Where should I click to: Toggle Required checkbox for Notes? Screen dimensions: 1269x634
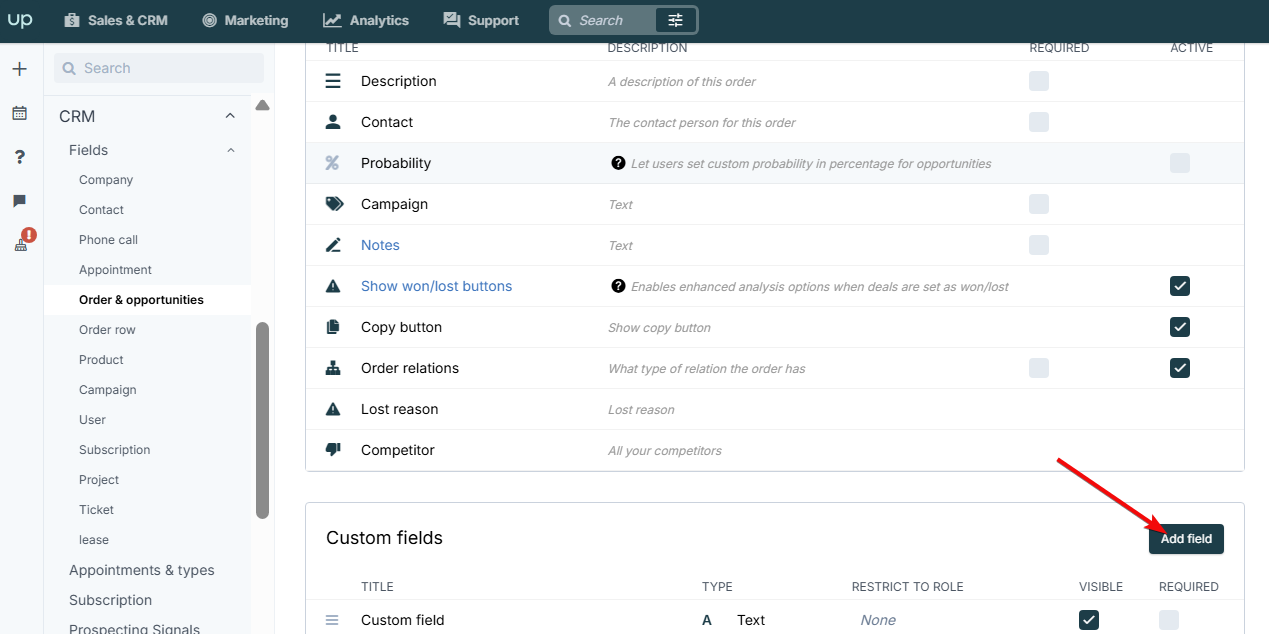coord(1039,245)
